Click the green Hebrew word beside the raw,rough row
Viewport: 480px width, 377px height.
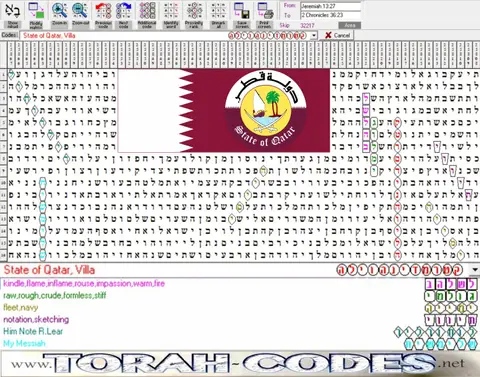[452, 296]
